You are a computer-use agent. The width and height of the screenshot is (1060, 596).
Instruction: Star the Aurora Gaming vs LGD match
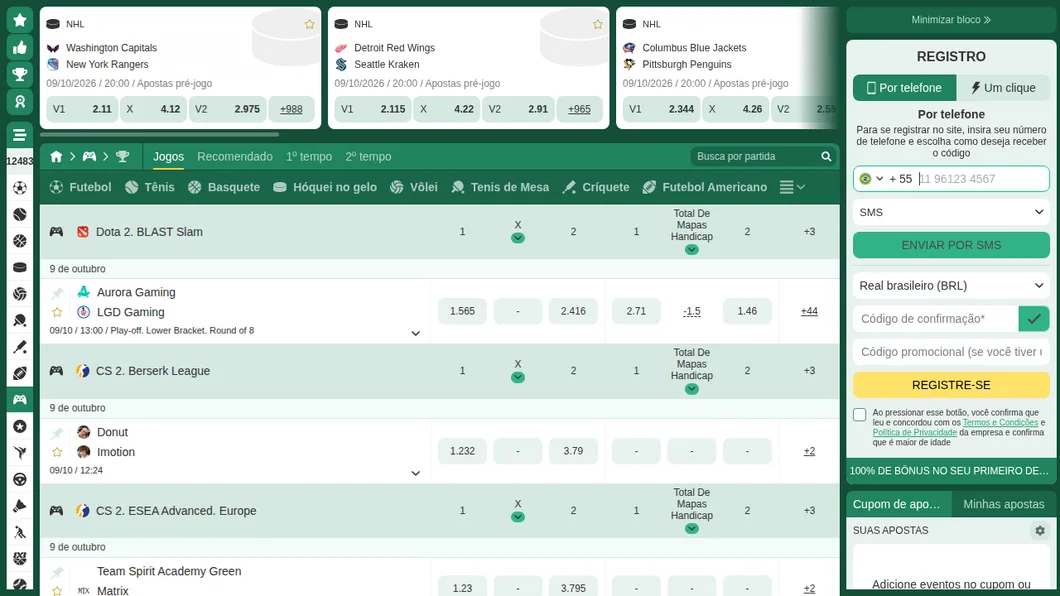[x=57, y=312]
